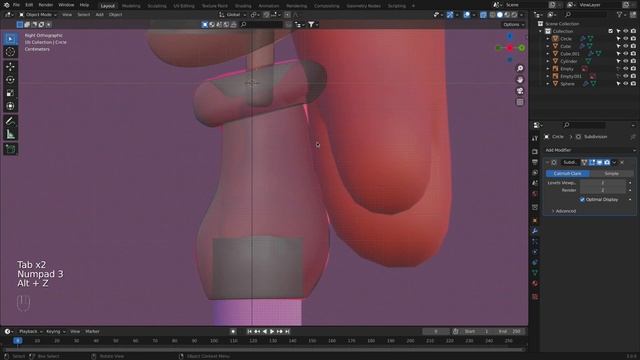Open the Modifier properties wrench tab
The width and height of the screenshot is (640, 360).
tap(535, 231)
